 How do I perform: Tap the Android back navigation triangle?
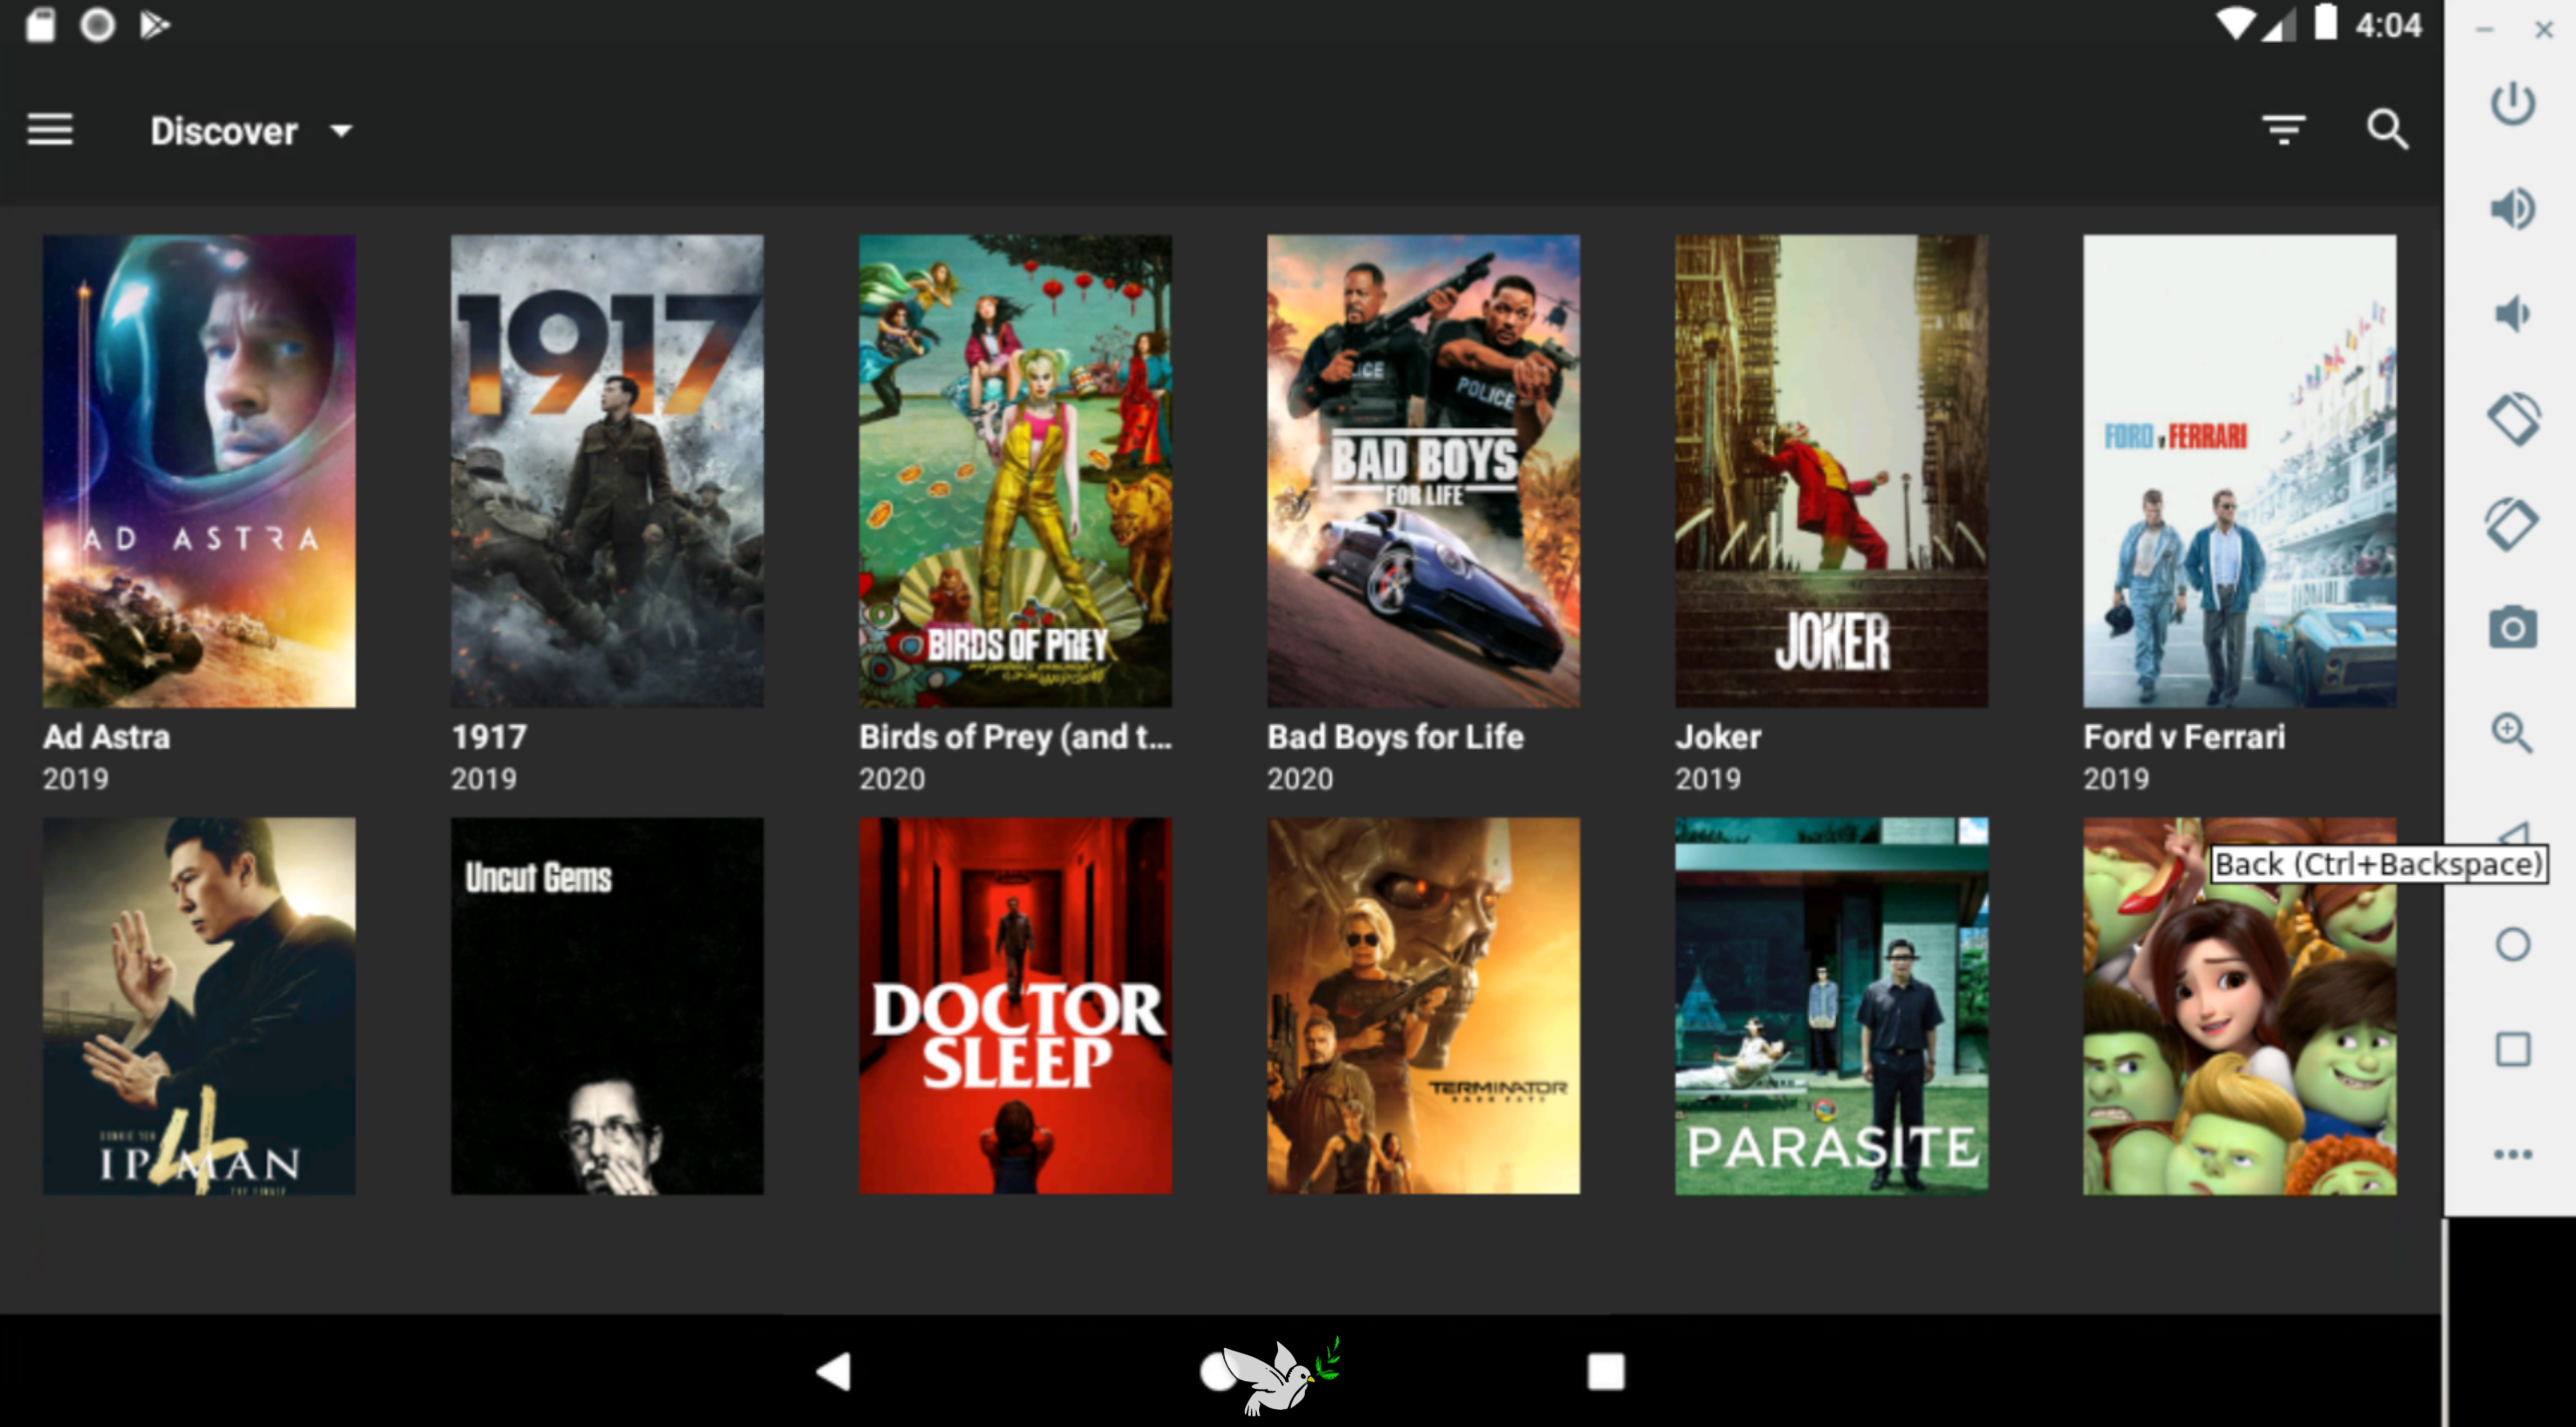[834, 1371]
